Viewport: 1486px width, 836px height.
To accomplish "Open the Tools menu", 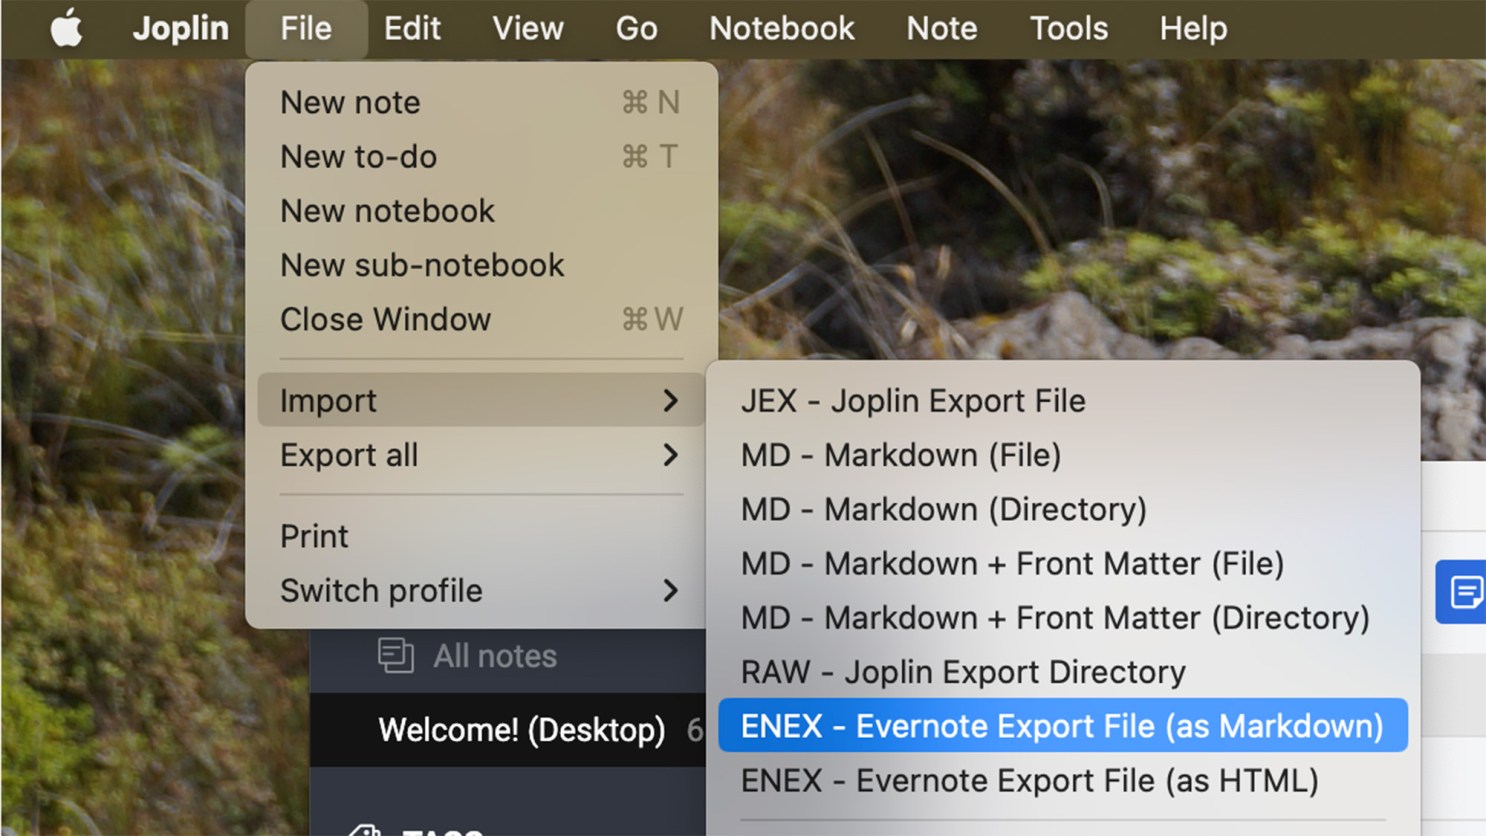I will click(x=1068, y=28).
